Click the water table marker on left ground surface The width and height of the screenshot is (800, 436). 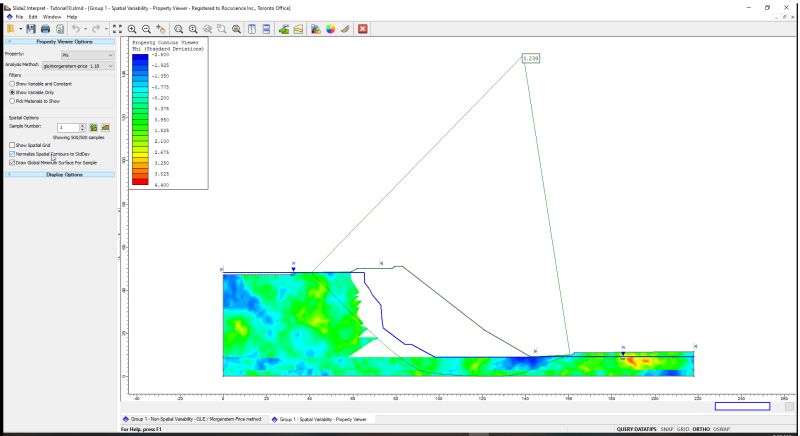(293, 269)
